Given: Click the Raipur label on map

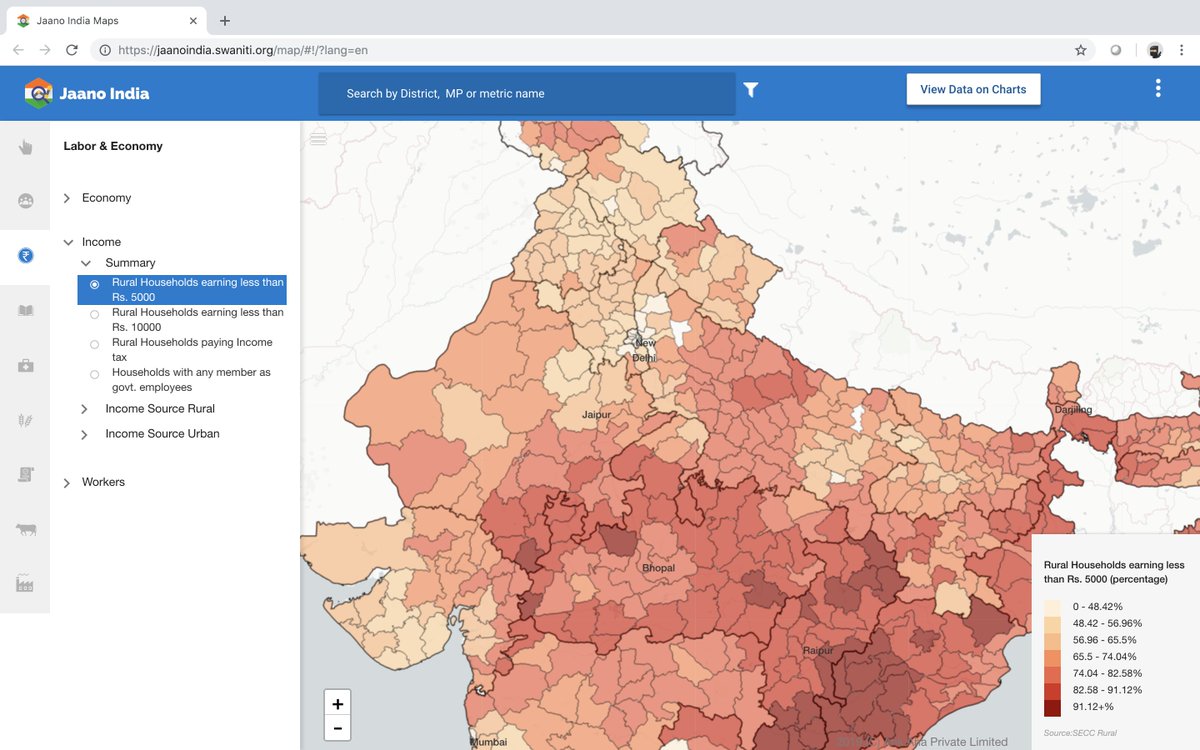Looking at the screenshot, I should click(x=818, y=650).
